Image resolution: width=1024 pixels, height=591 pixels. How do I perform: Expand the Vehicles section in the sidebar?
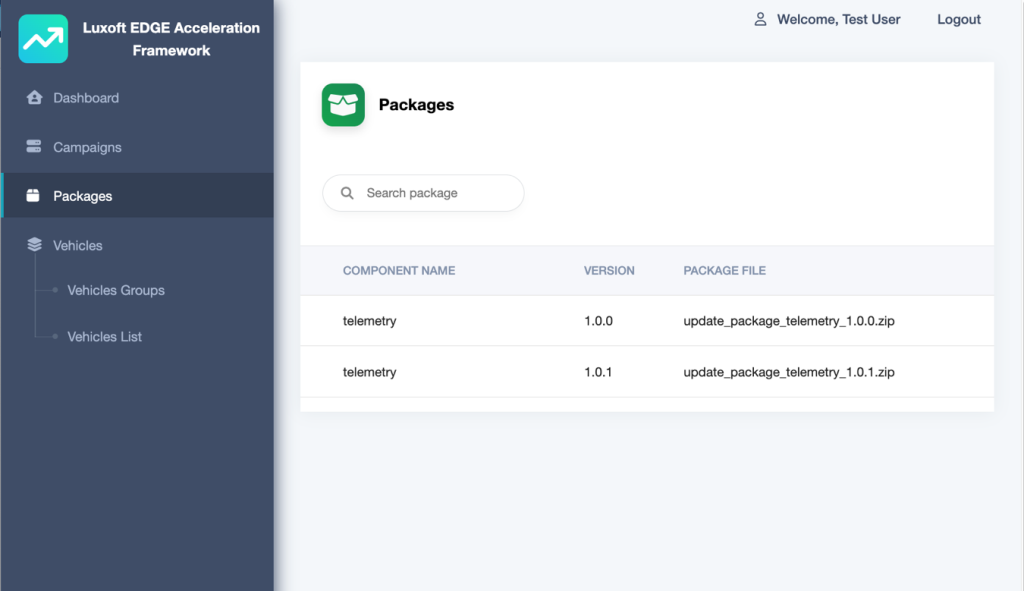[78, 244]
